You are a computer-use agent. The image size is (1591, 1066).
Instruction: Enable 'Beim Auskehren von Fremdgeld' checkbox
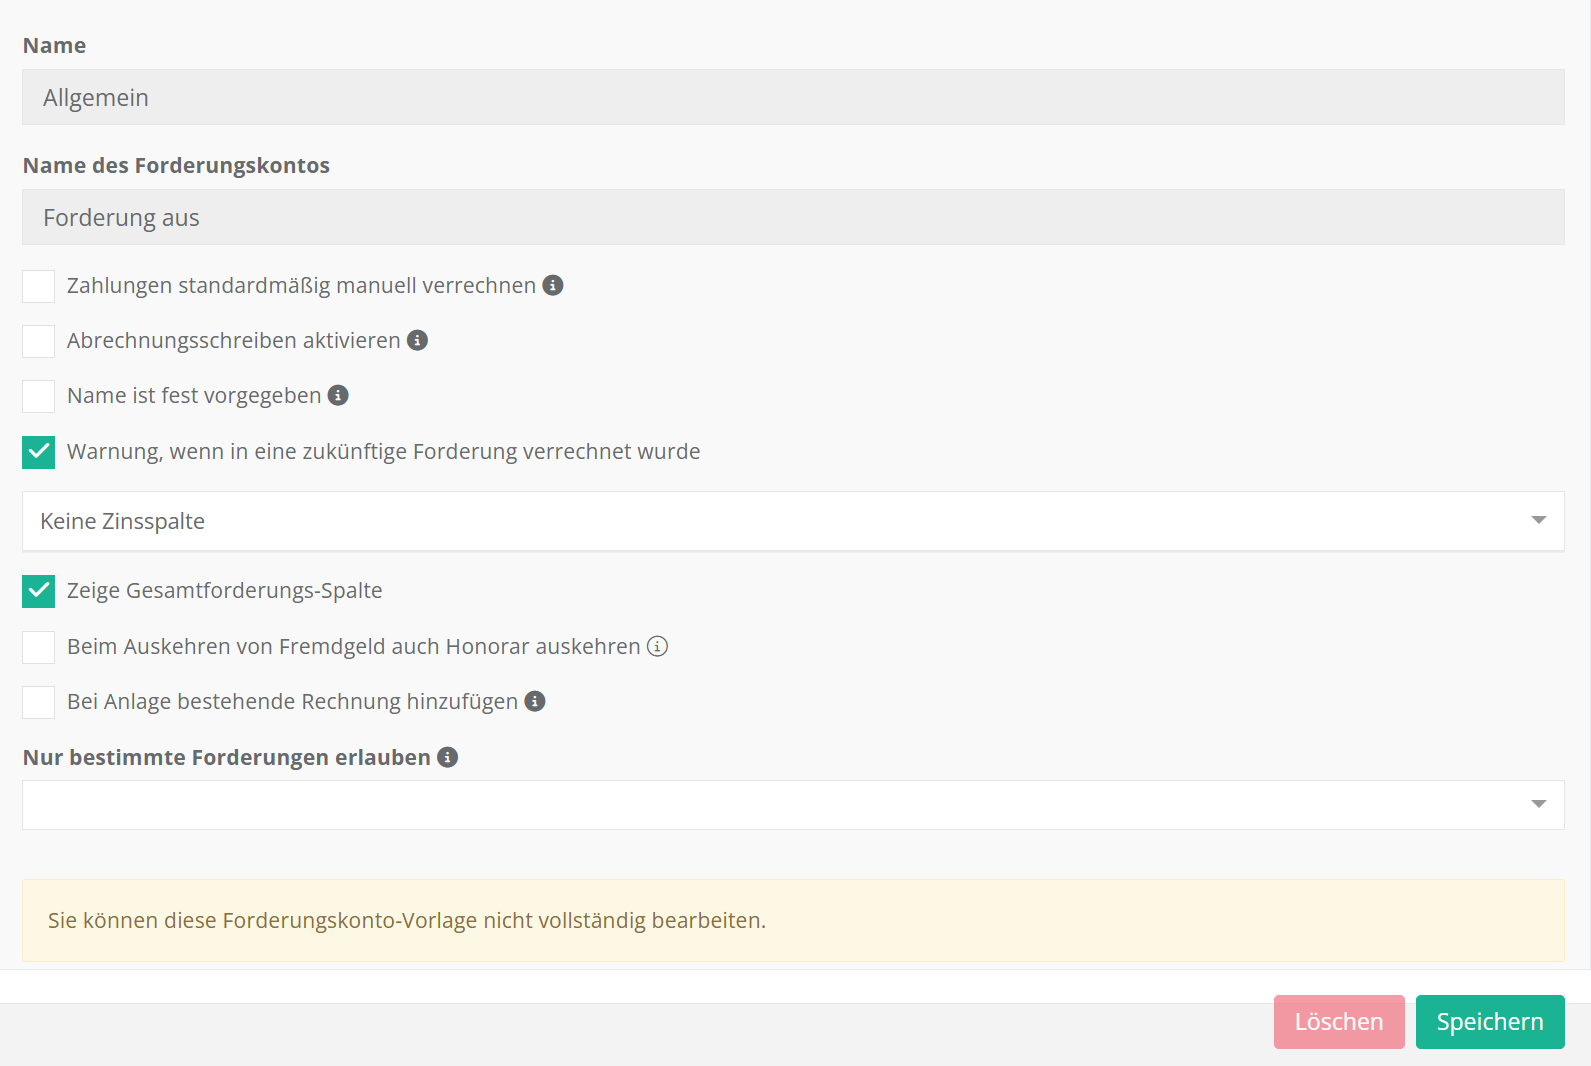pyautogui.click(x=39, y=647)
